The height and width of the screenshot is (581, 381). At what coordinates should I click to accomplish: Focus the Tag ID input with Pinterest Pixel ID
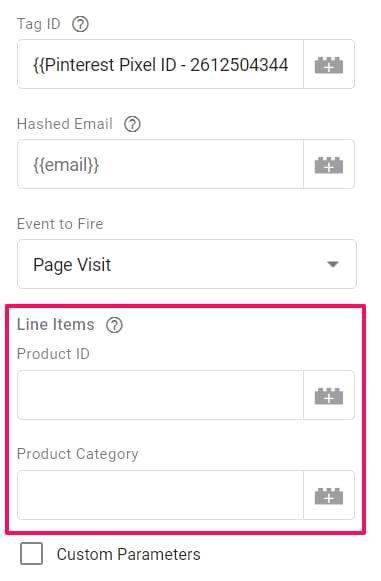point(160,64)
